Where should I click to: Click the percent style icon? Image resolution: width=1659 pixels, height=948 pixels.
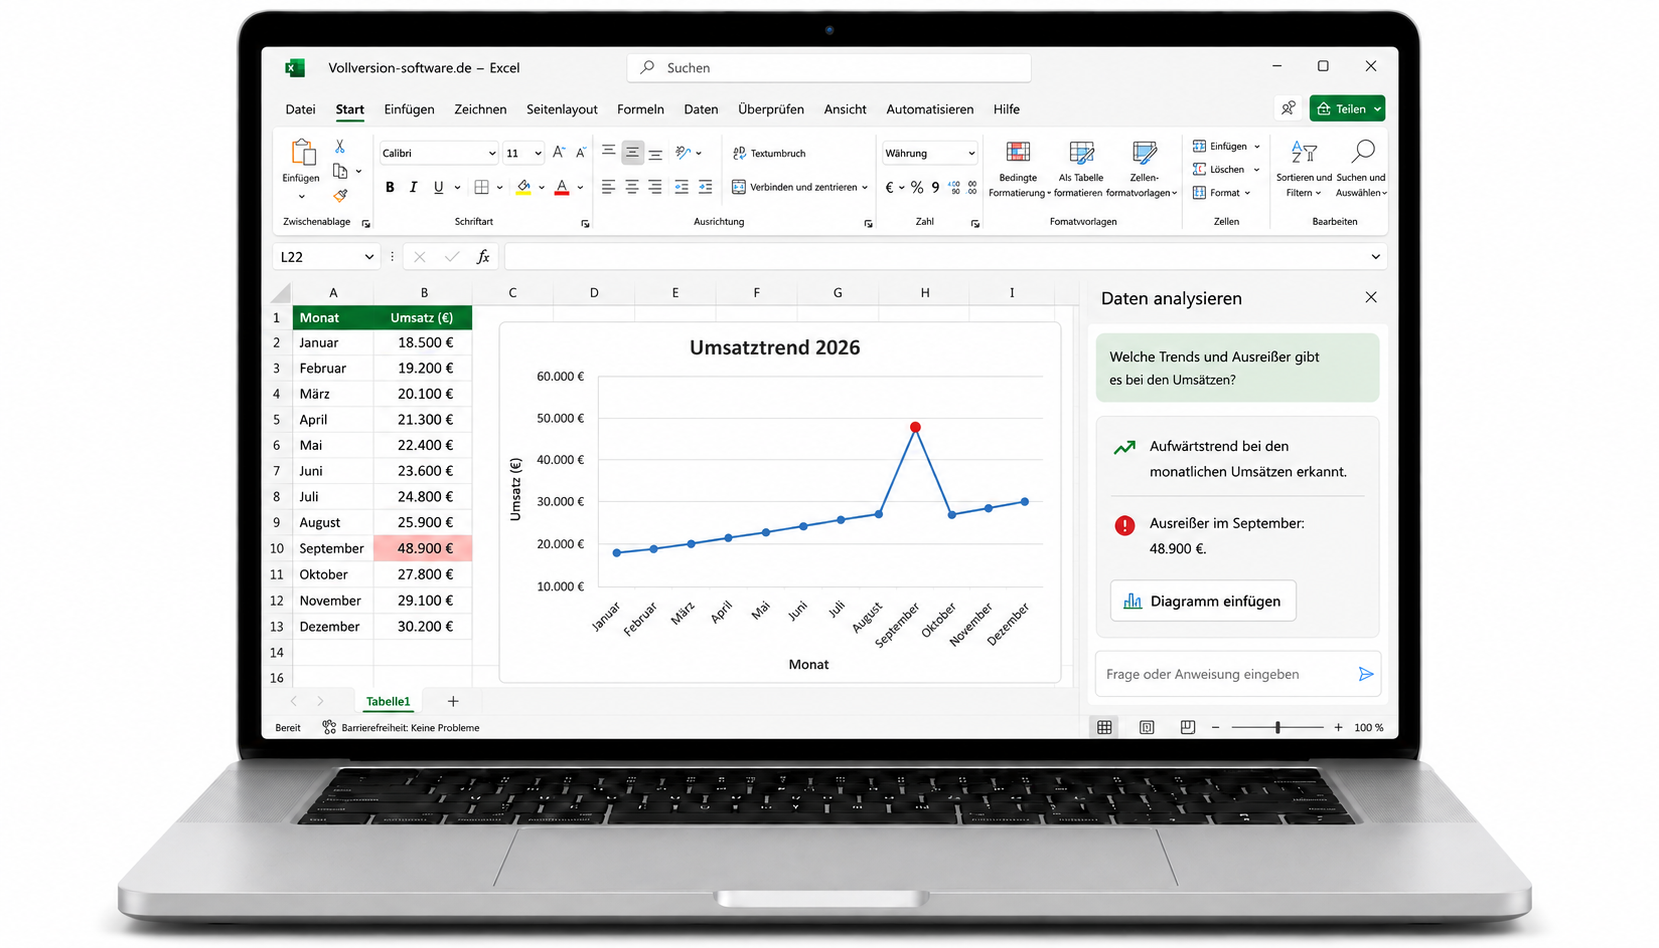point(917,187)
